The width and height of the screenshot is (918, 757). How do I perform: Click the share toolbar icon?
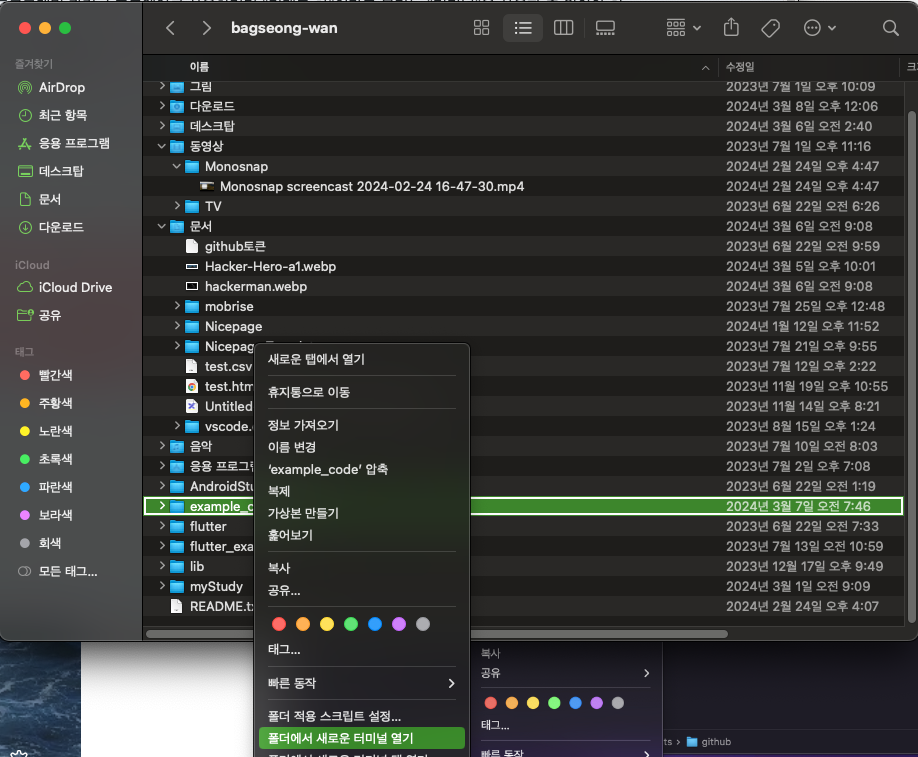(731, 28)
